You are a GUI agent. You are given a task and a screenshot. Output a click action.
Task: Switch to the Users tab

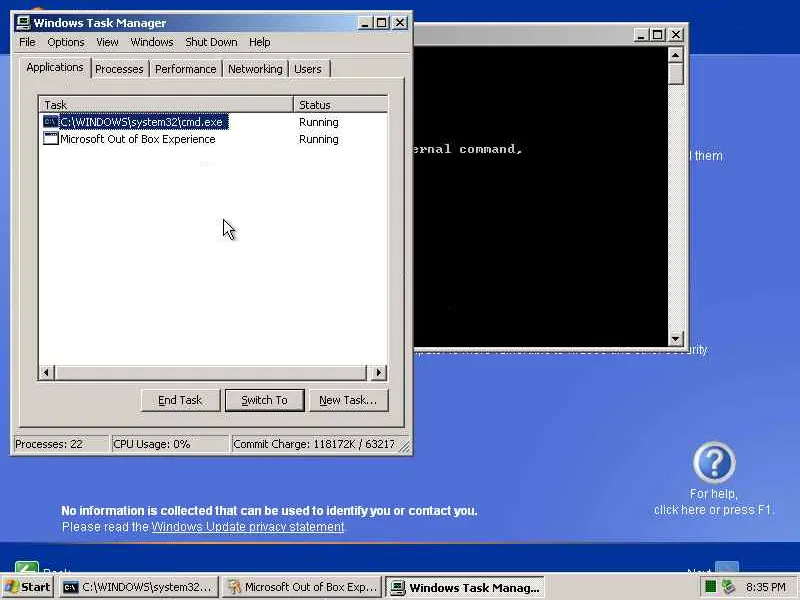click(x=308, y=69)
